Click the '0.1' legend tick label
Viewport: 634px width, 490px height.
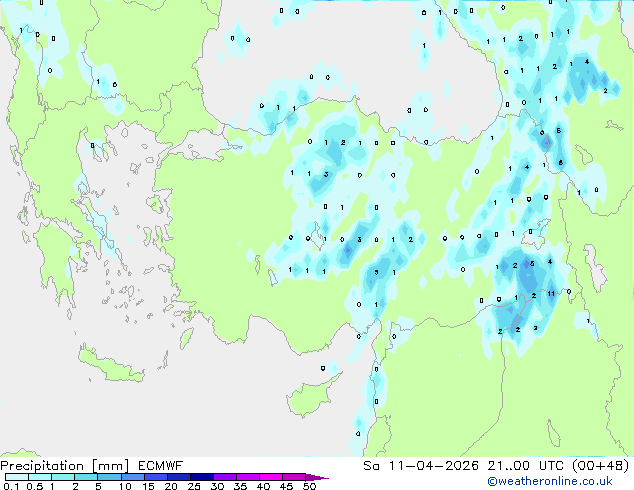[11, 486]
